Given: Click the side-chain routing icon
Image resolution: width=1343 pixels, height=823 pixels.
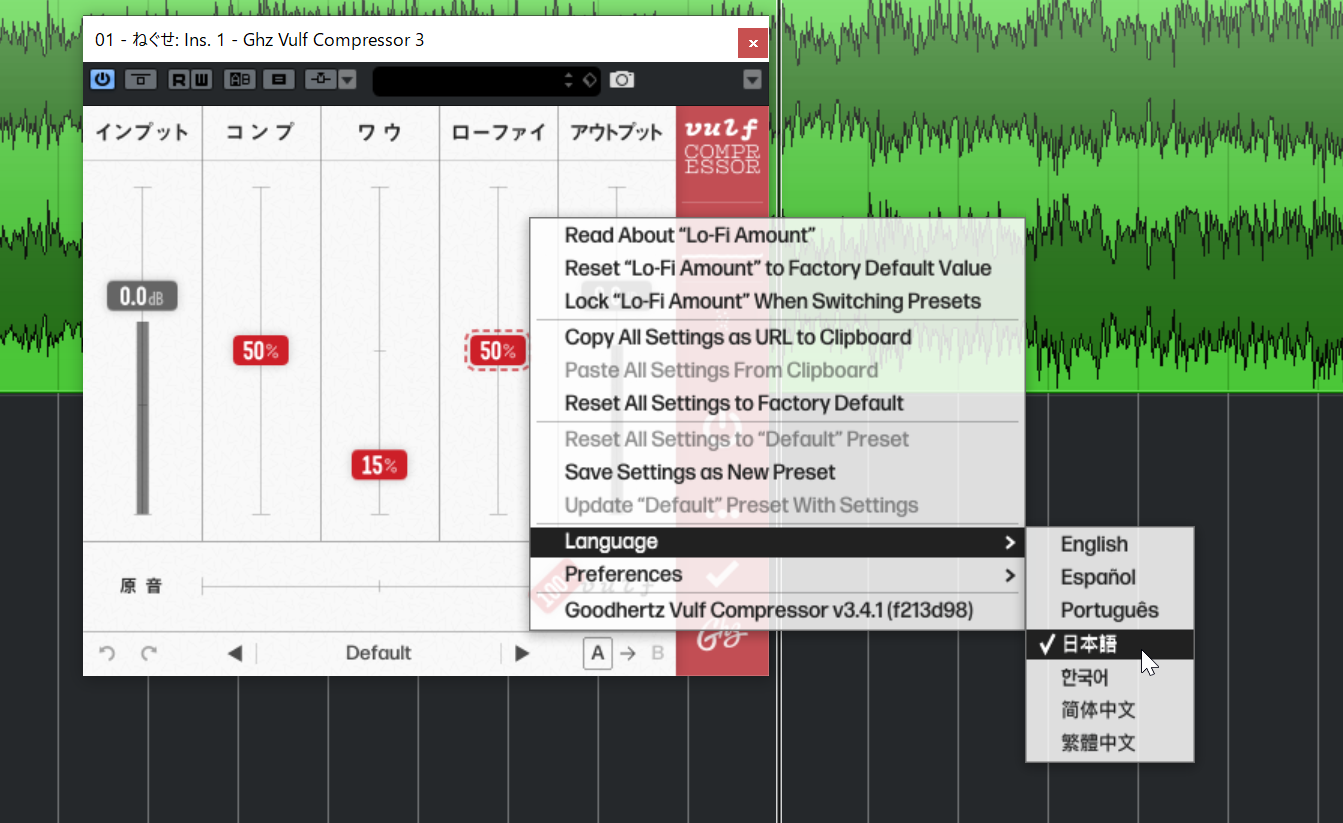Looking at the screenshot, I should (320, 80).
